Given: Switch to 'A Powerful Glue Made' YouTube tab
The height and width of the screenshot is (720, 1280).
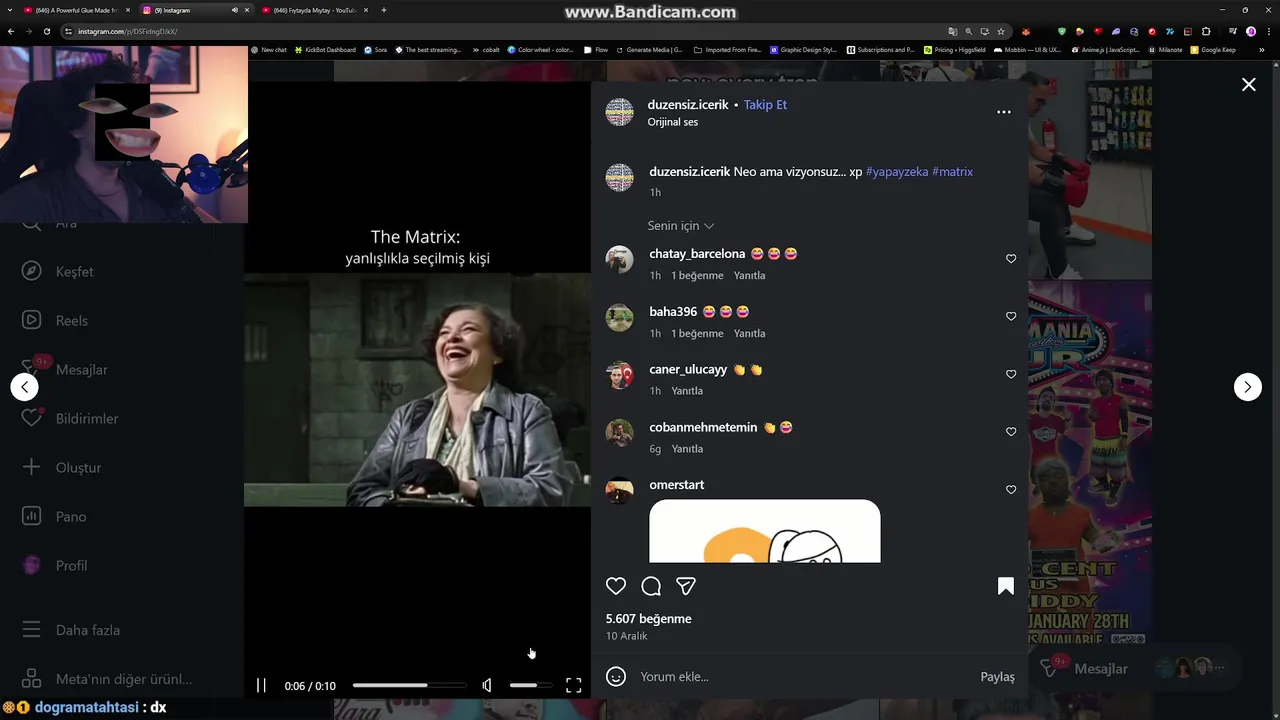Looking at the screenshot, I should [77, 10].
